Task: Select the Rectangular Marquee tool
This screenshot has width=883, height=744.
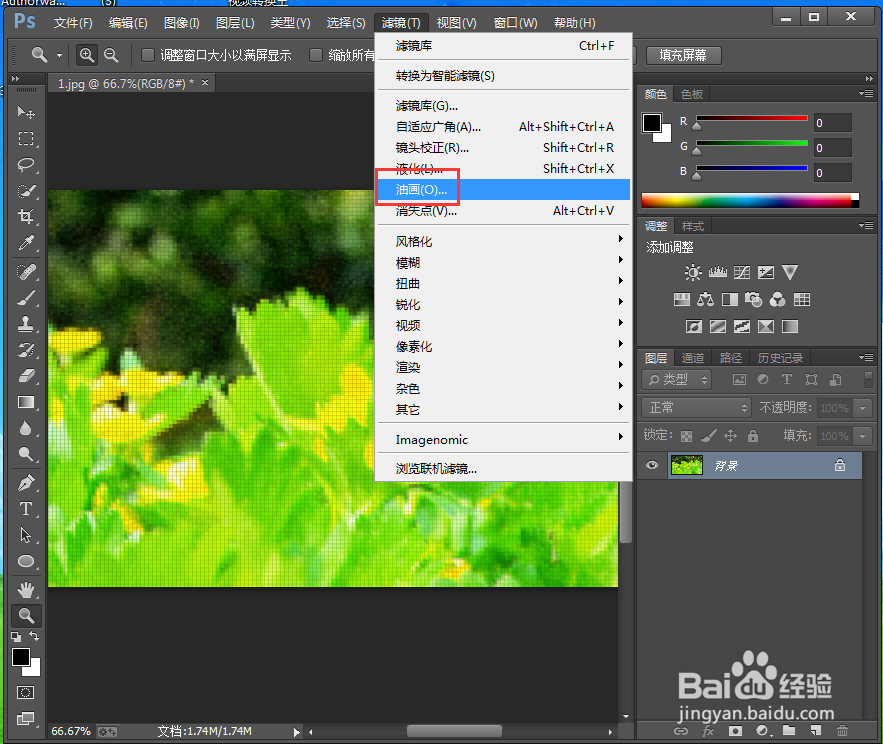Action: pyautogui.click(x=25, y=139)
